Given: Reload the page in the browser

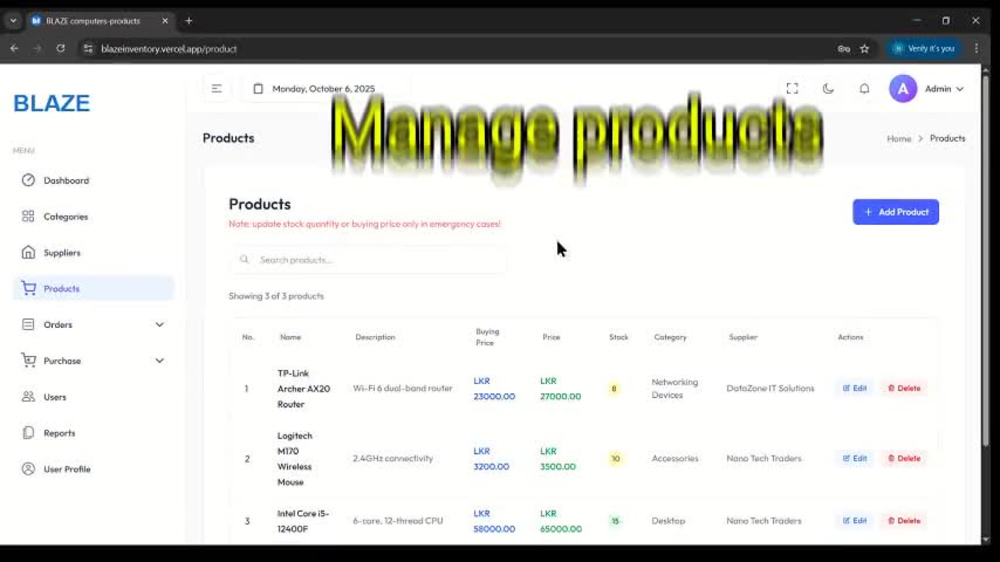Looking at the screenshot, I should point(61,48).
